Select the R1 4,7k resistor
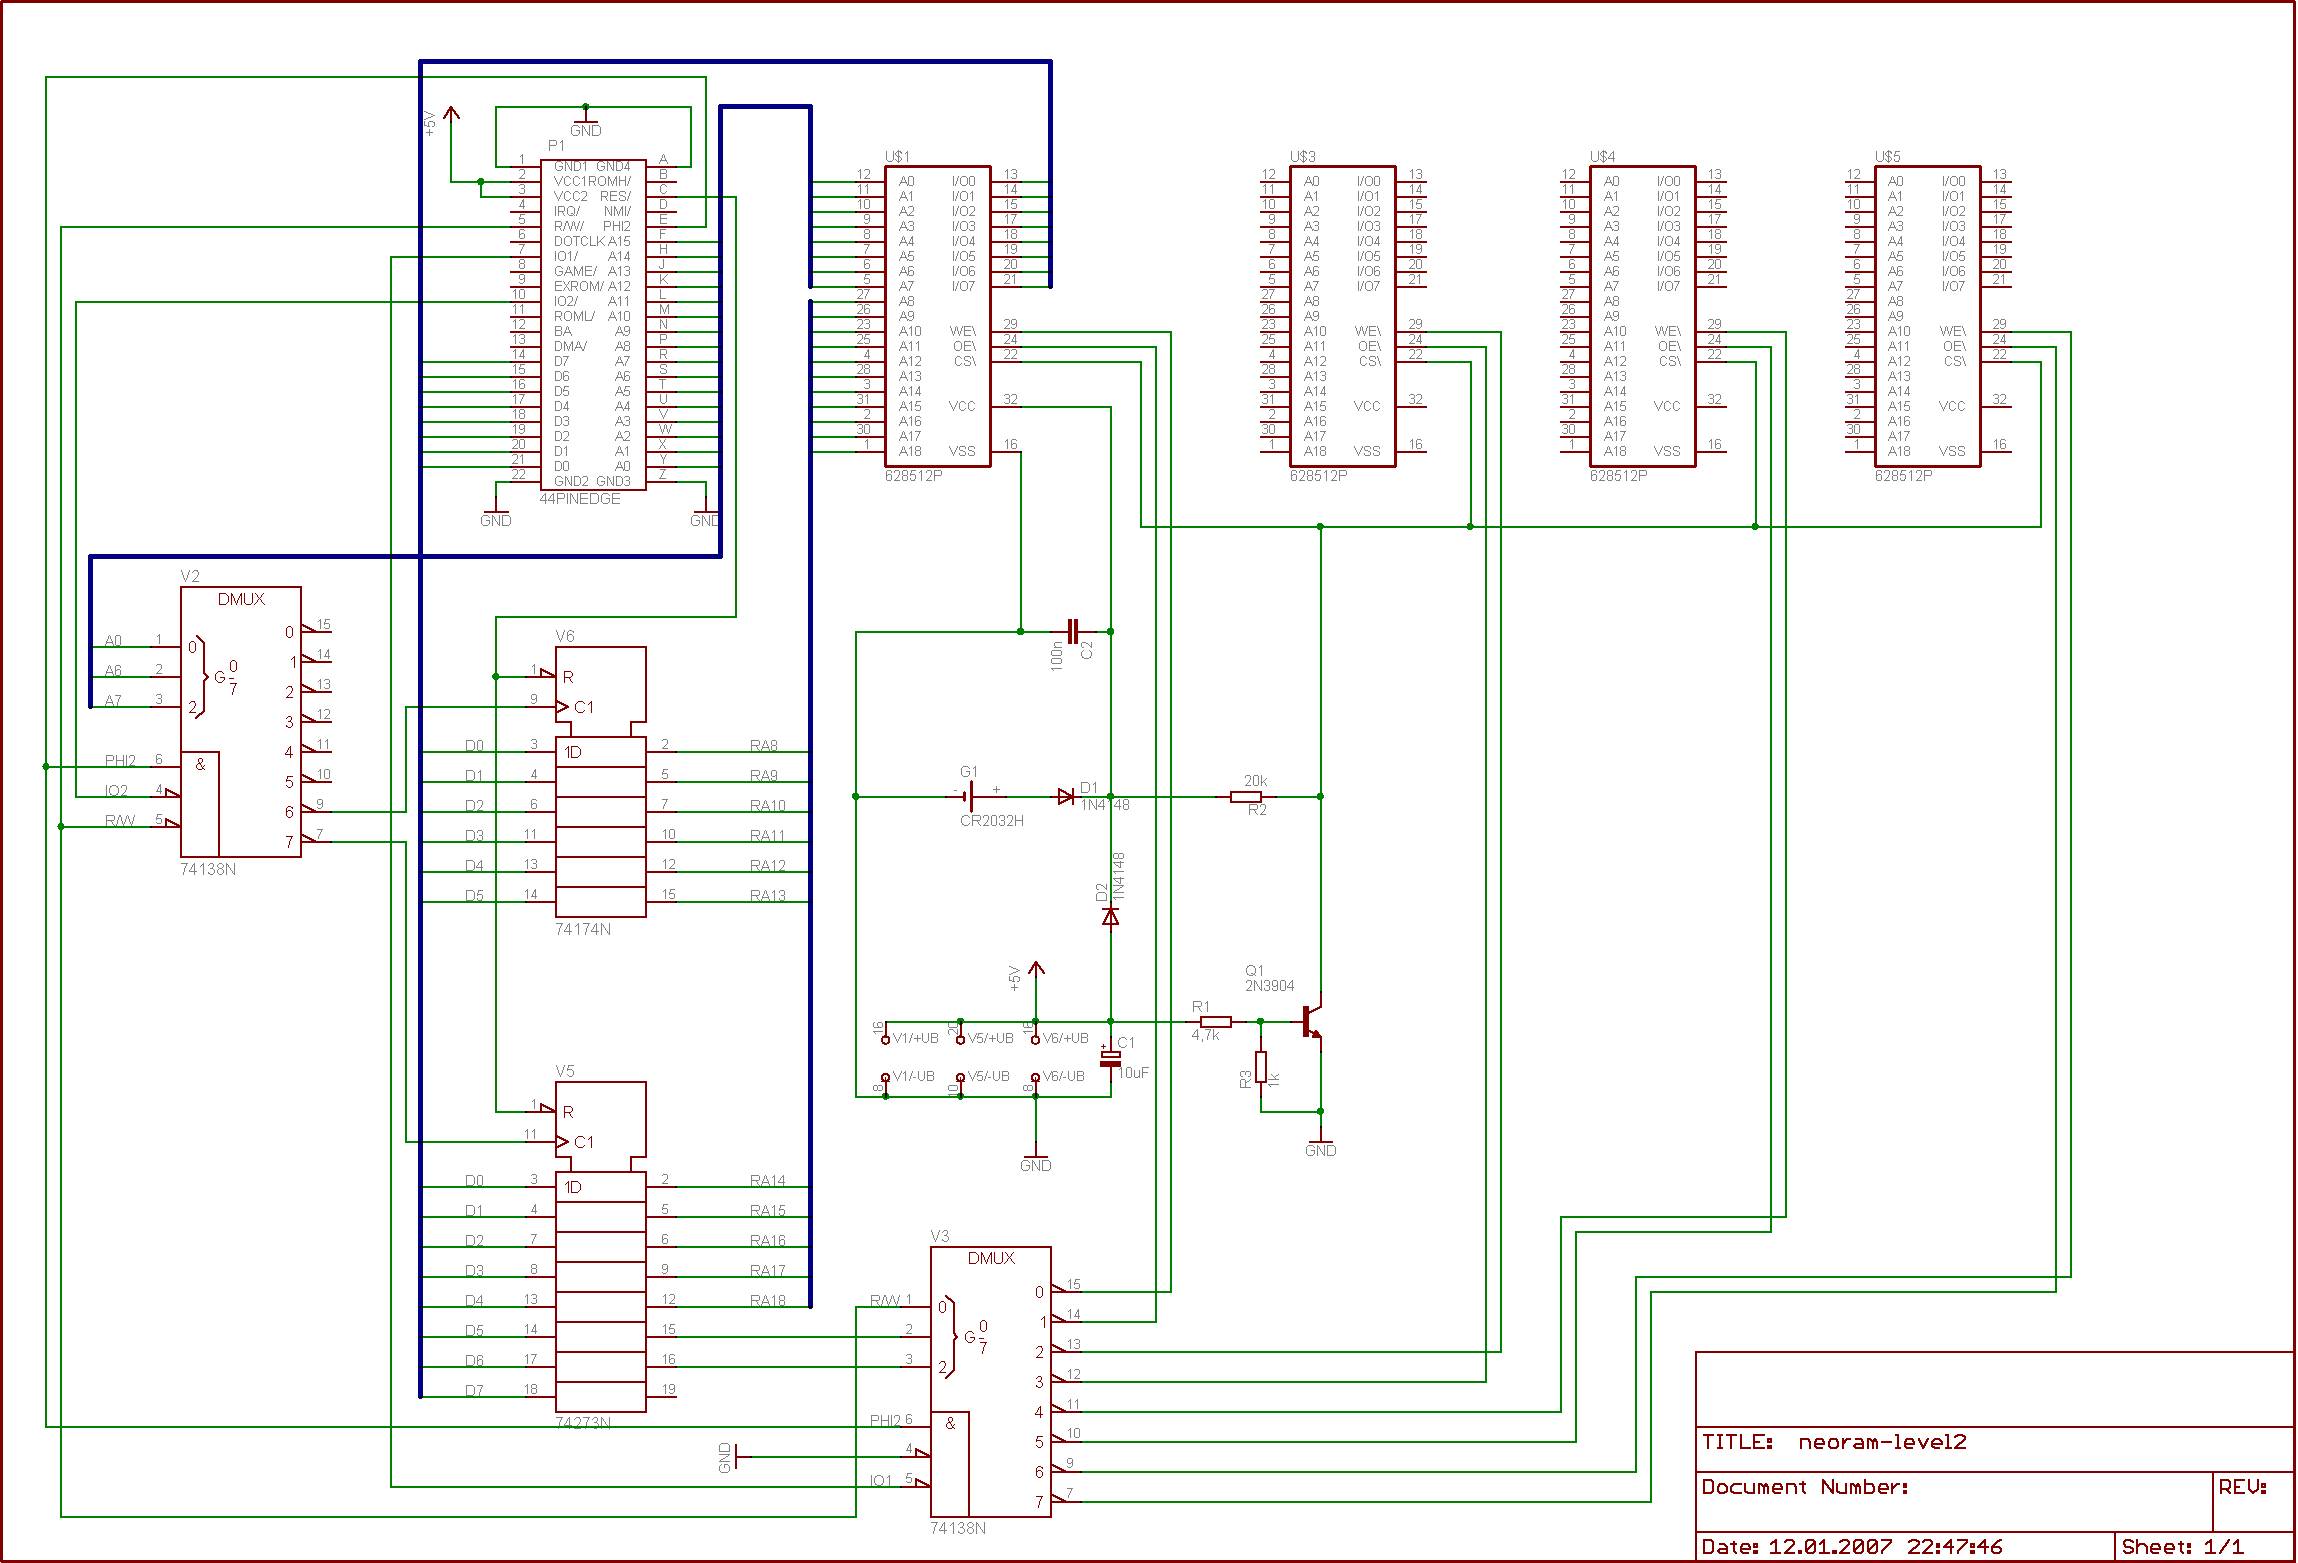This screenshot has width=2298, height=1563. (x=1215, y=1021)
